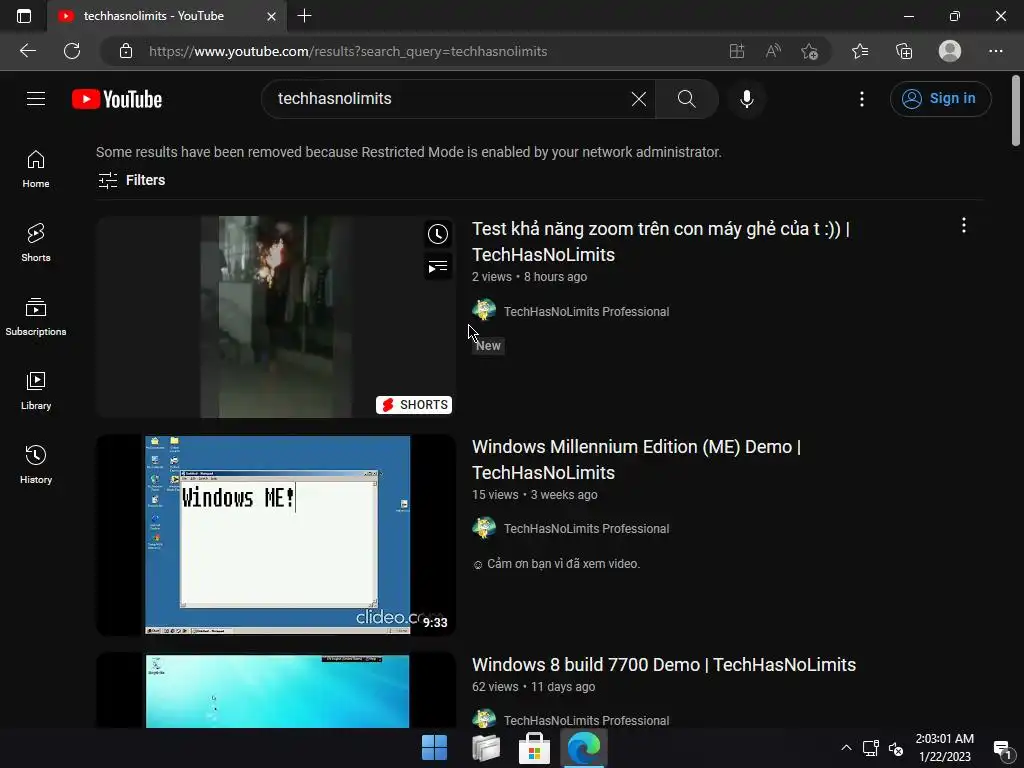
Task: Open taskbar clock showing 2:03:01 AM
Action: [x=944, y=748]
